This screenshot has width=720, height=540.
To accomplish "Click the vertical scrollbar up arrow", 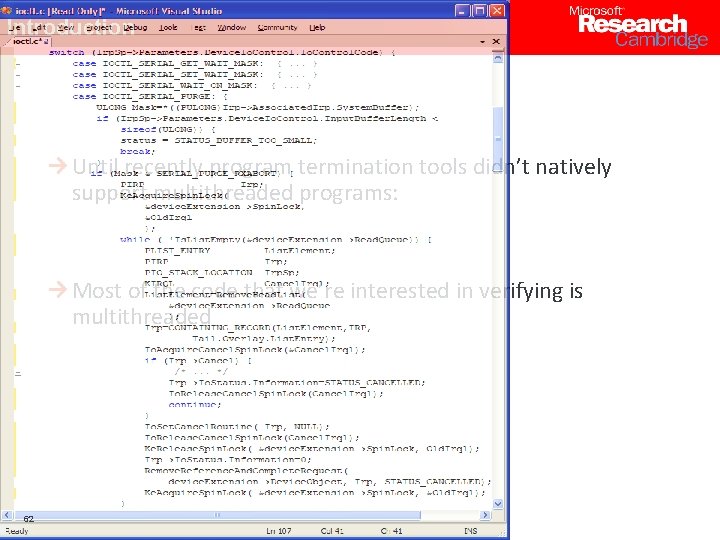I will tap(498, 58).
